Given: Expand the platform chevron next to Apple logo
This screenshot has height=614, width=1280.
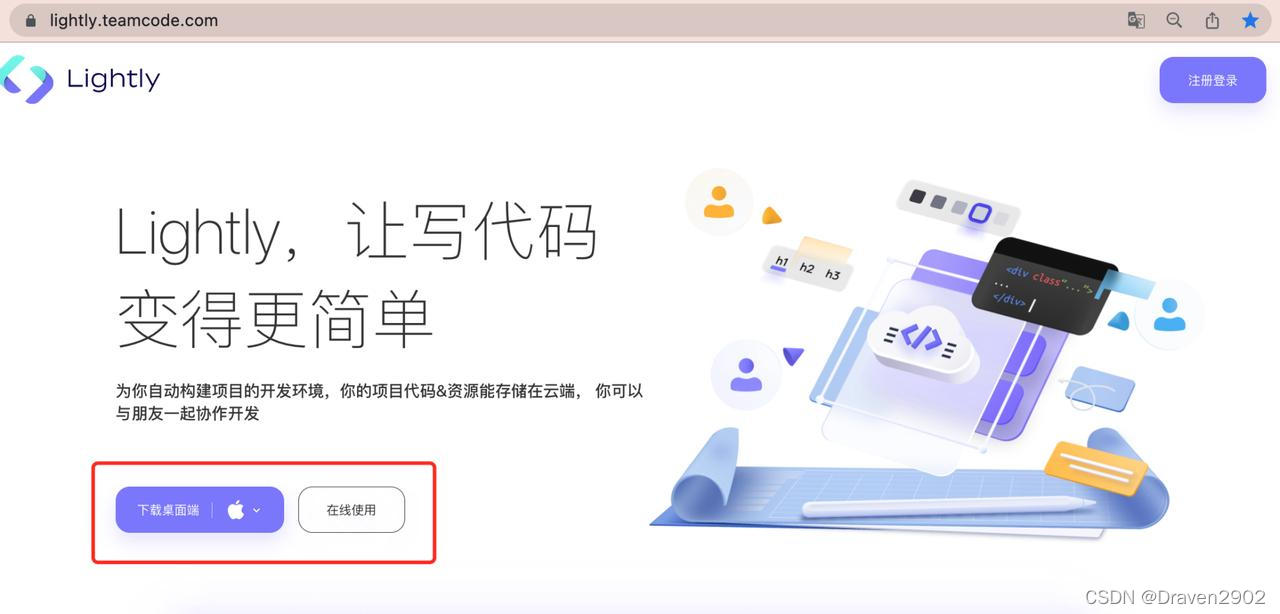Looking at the screenshot, I should pos(257,510).
